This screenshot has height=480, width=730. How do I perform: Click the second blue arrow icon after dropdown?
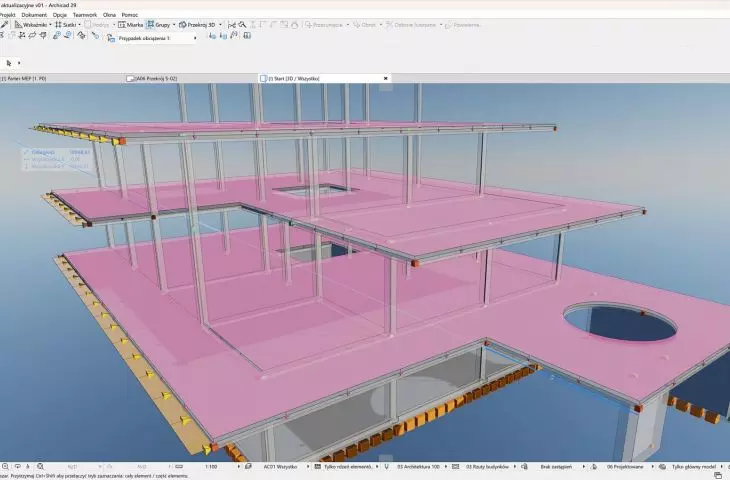click(x=223, y=35)
